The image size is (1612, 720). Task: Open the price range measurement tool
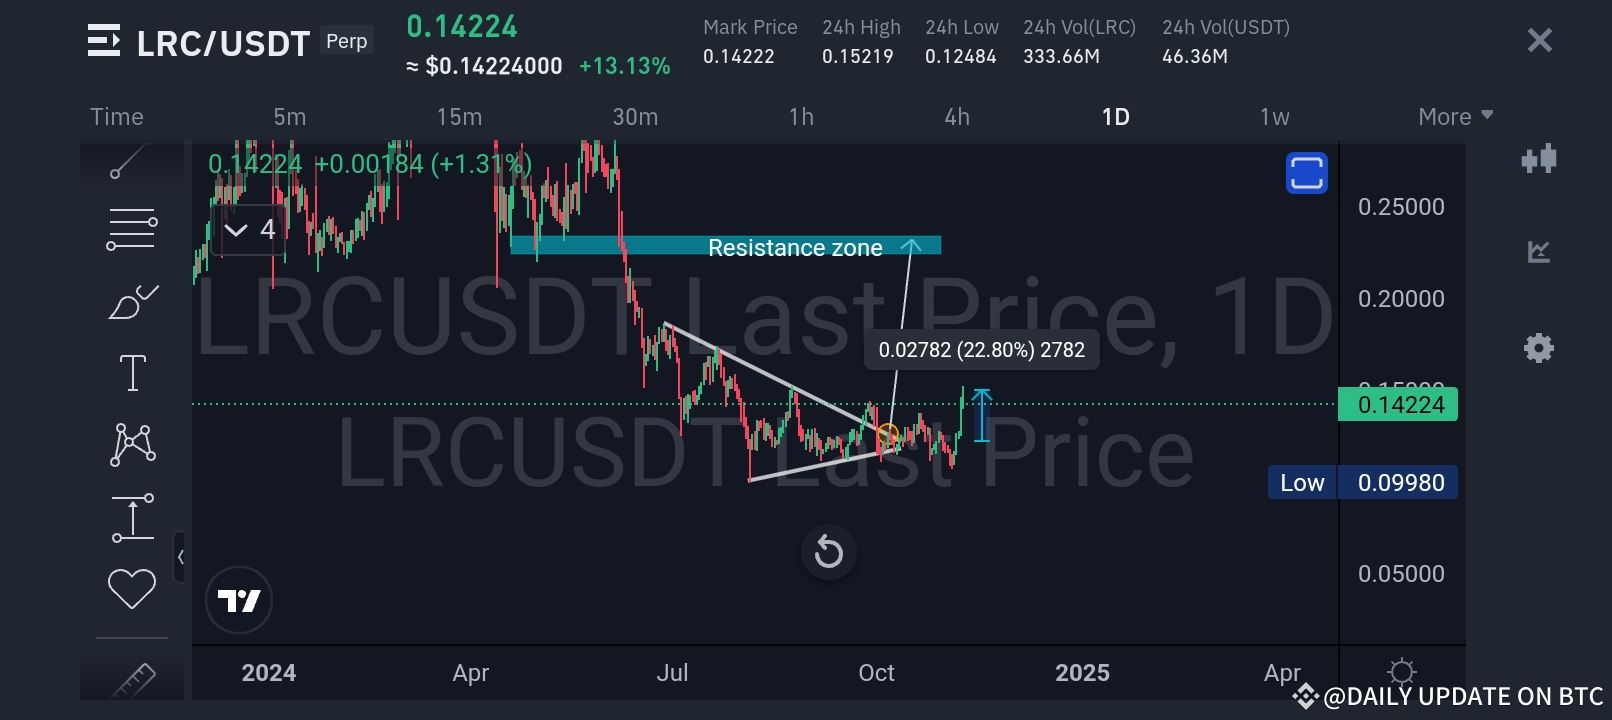tap(133, 517)
